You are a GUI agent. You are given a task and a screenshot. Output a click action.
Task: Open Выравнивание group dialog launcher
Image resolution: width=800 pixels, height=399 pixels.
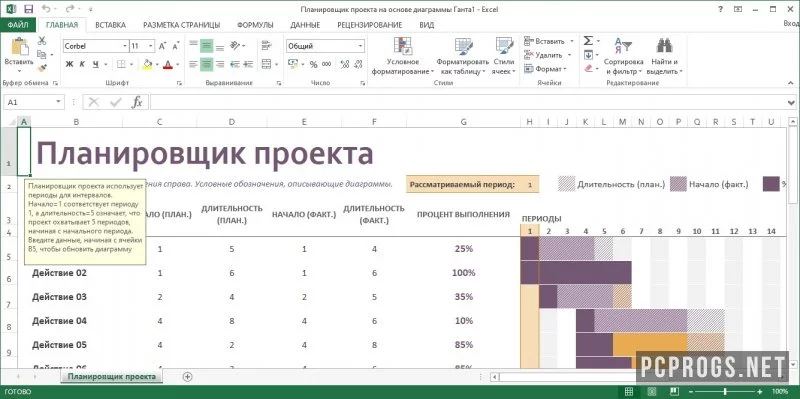280,83
